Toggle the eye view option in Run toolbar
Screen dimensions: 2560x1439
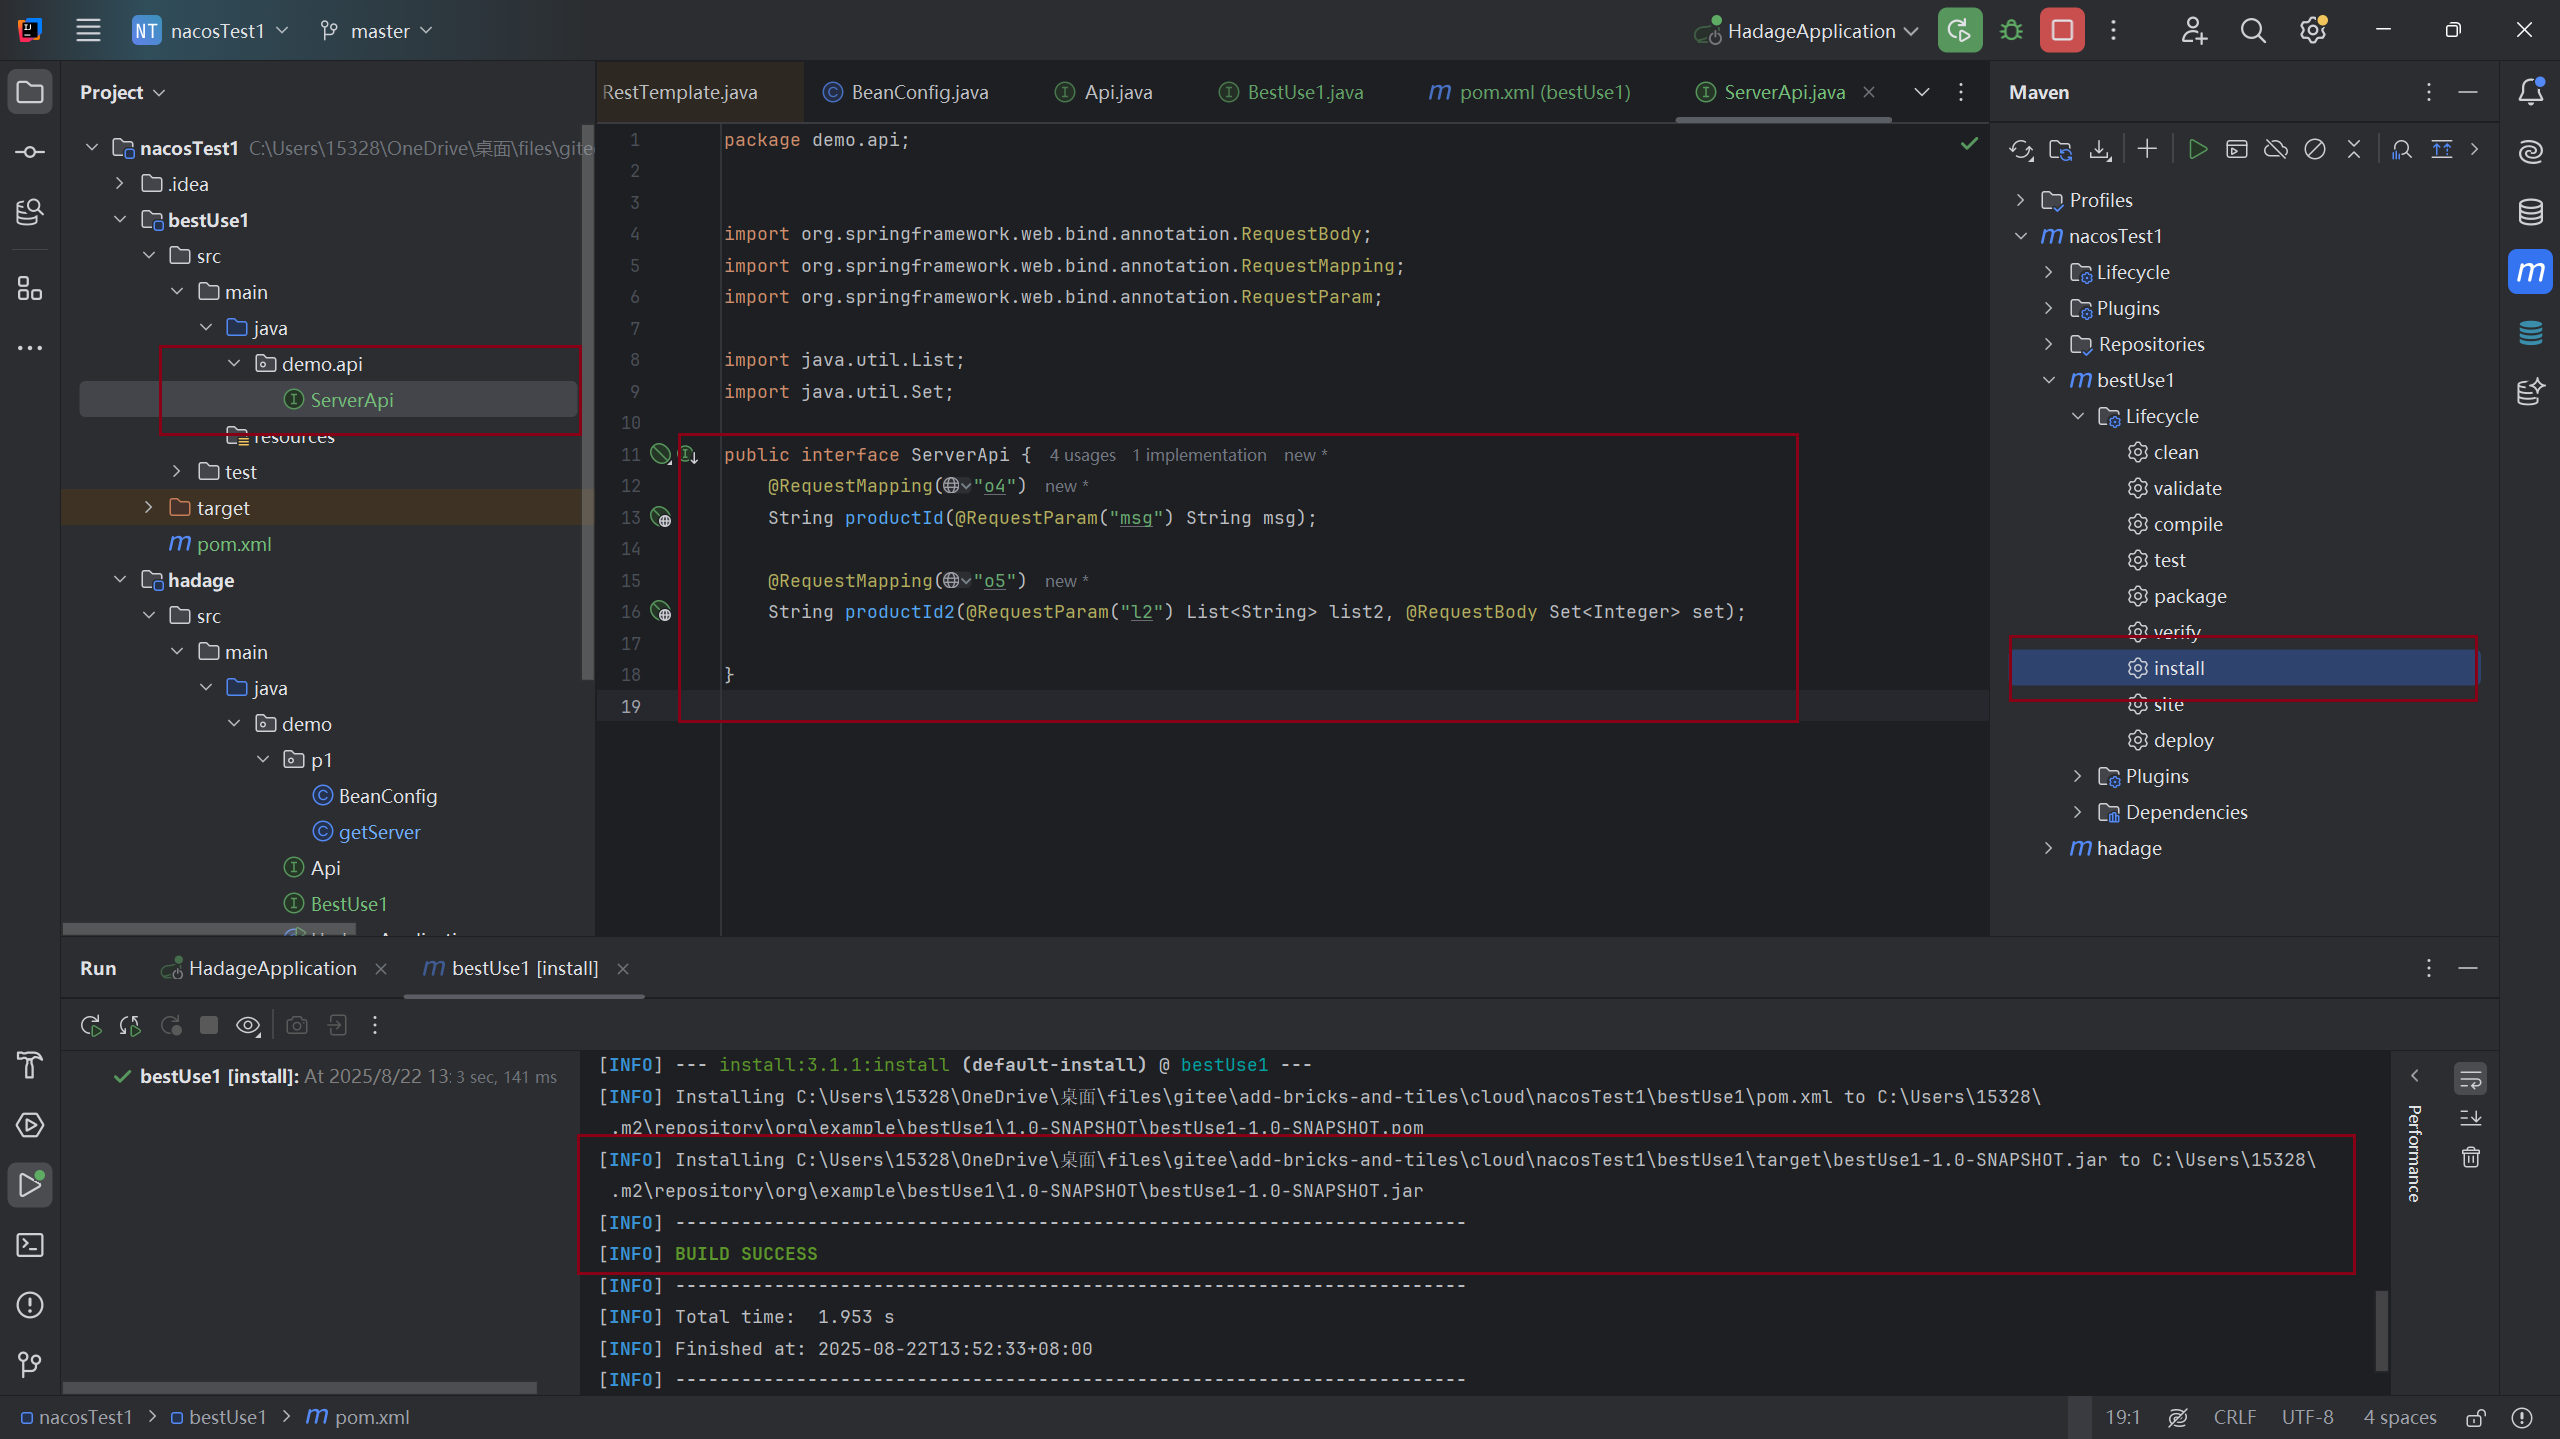pyautogui.click(x=248, y=1025)
